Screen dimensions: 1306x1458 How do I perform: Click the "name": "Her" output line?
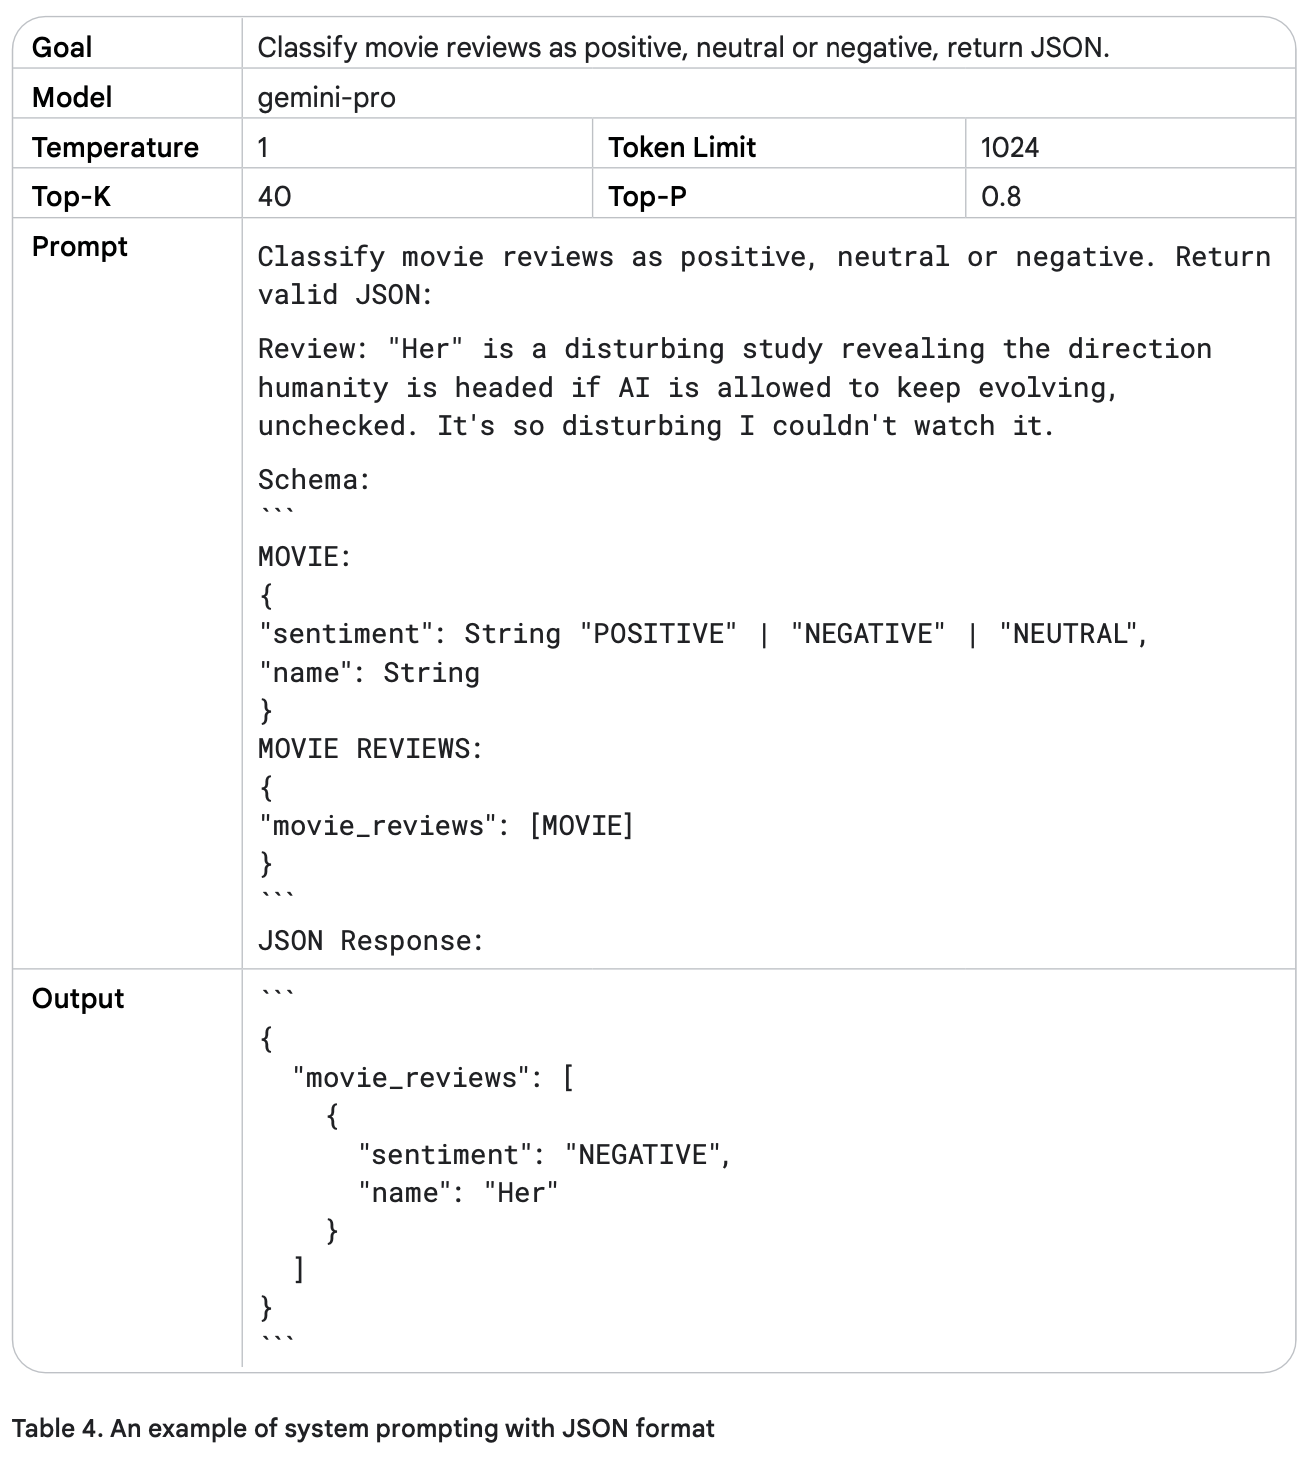[x=458, y=1193]
